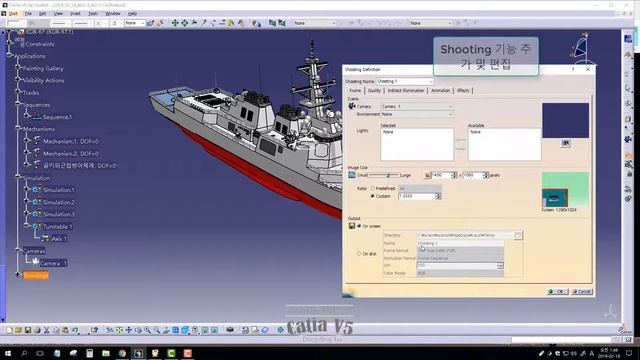Collapse the Cameras tree node
This screenshot has height=360, width=640.
18,250
